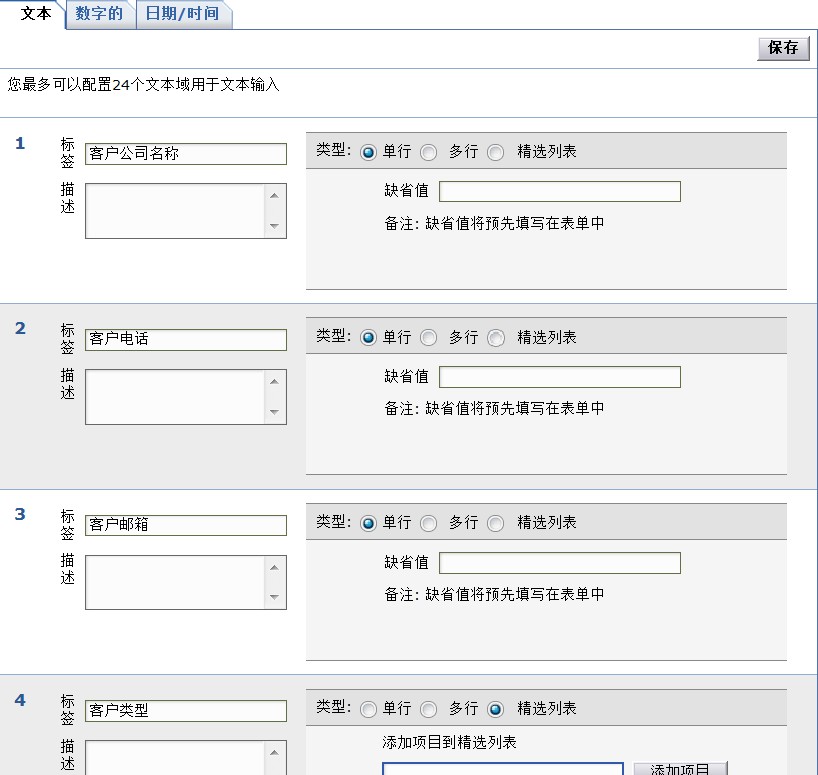This screenshot has width=818, height=775.
Task: Click the 标签 input containing 客户邮箱
Action: click(x=185, y=525)
